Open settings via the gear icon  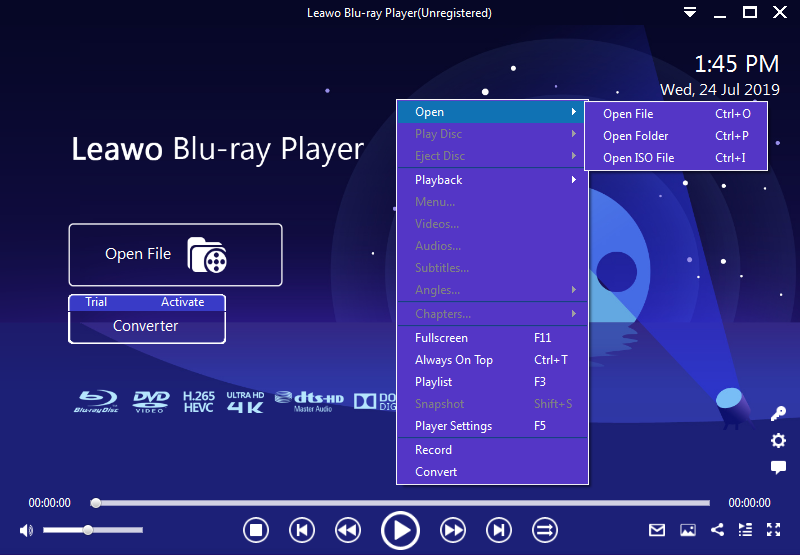778,440
